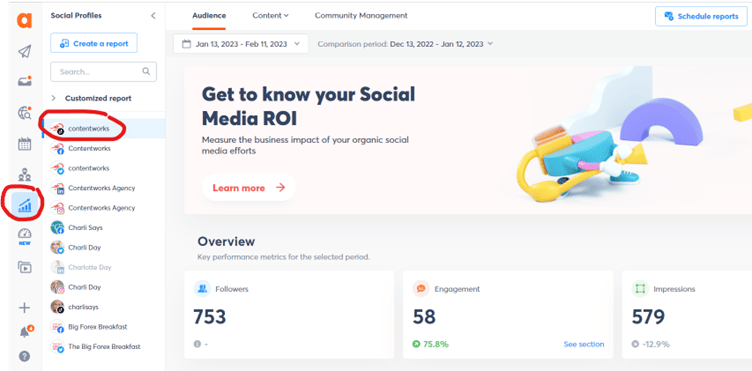Open the paper plane publishing icon

(x=24, y=51)
